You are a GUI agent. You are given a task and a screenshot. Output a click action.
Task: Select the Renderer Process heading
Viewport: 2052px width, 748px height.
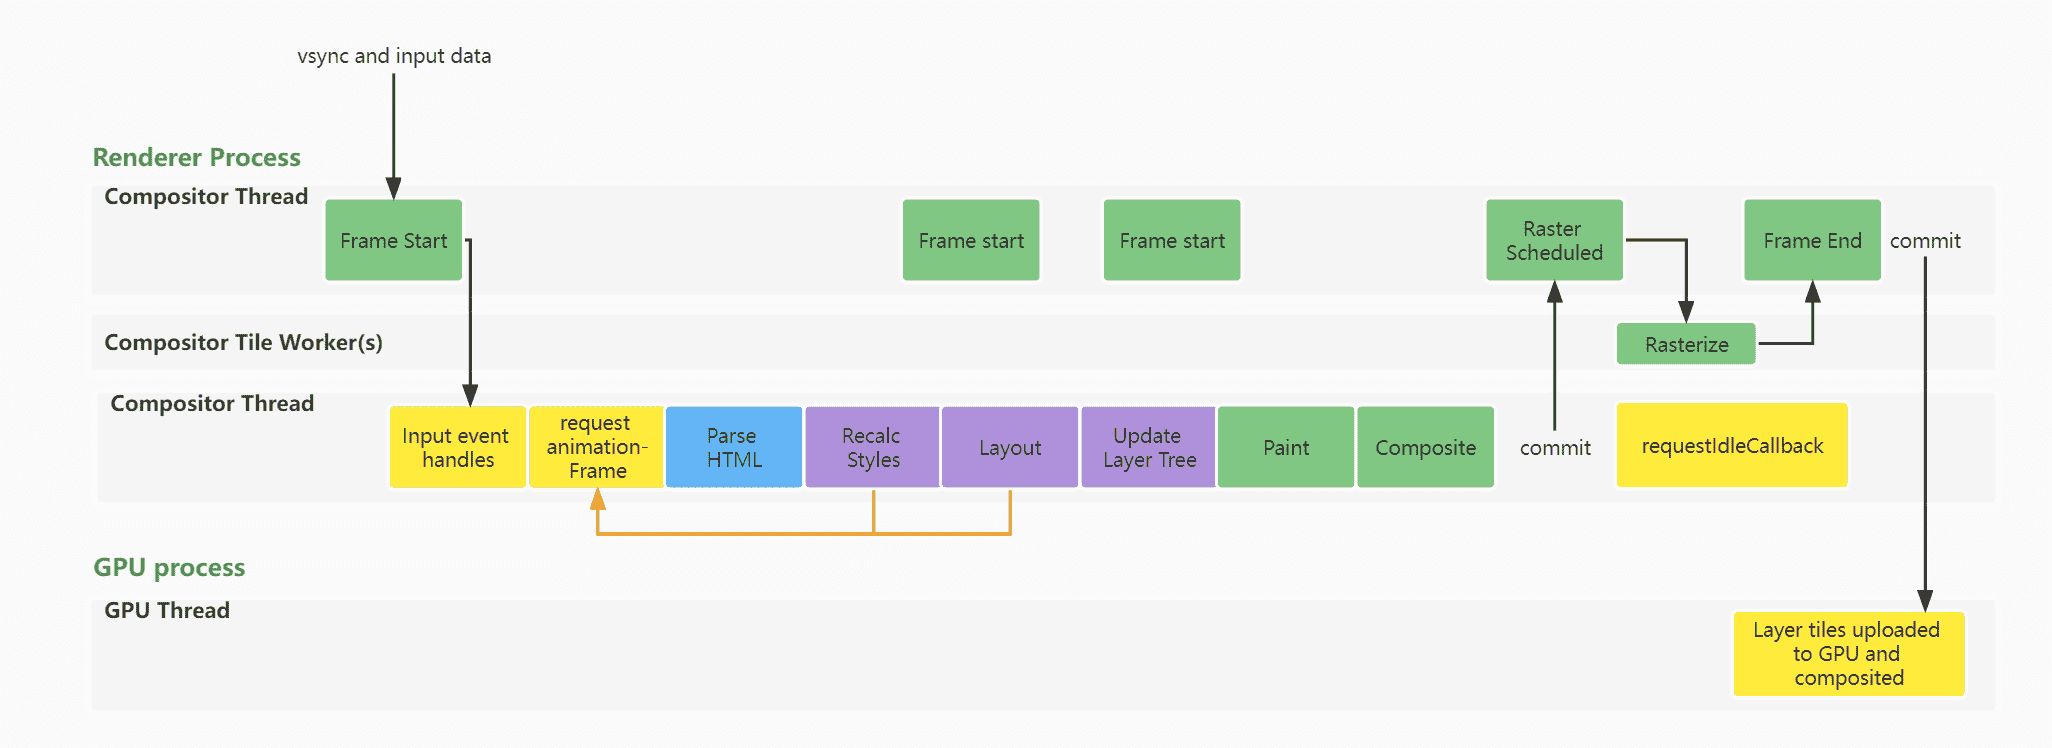(196, 157)
